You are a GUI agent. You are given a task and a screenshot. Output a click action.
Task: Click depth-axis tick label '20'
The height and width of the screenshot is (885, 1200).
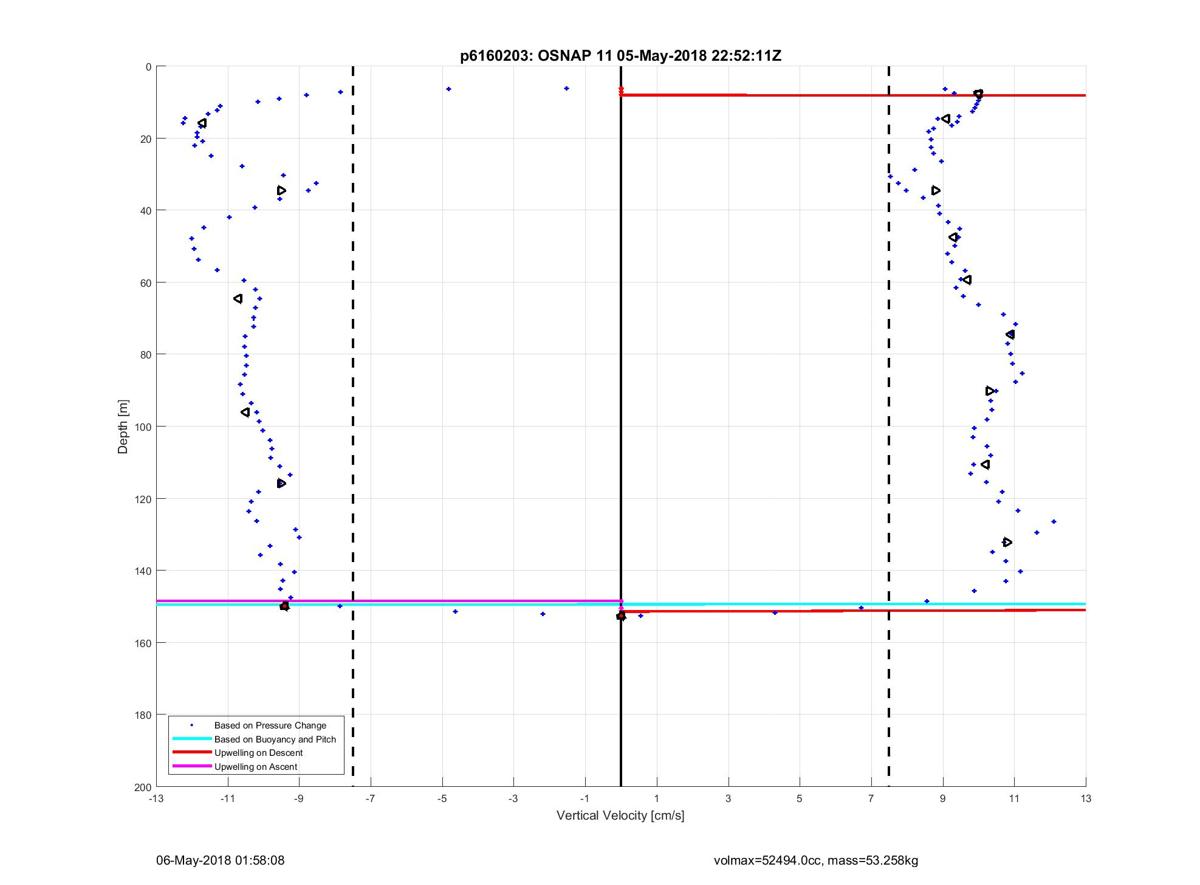(145, 139)
